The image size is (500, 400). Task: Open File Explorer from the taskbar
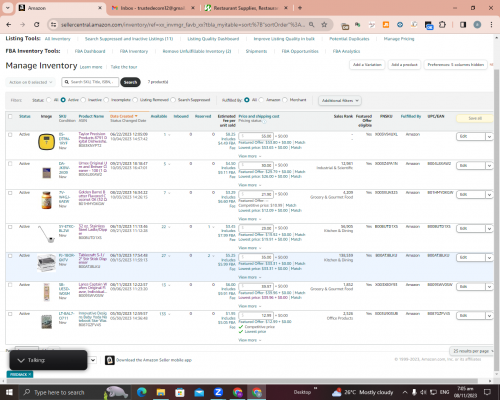coord(161,392)
